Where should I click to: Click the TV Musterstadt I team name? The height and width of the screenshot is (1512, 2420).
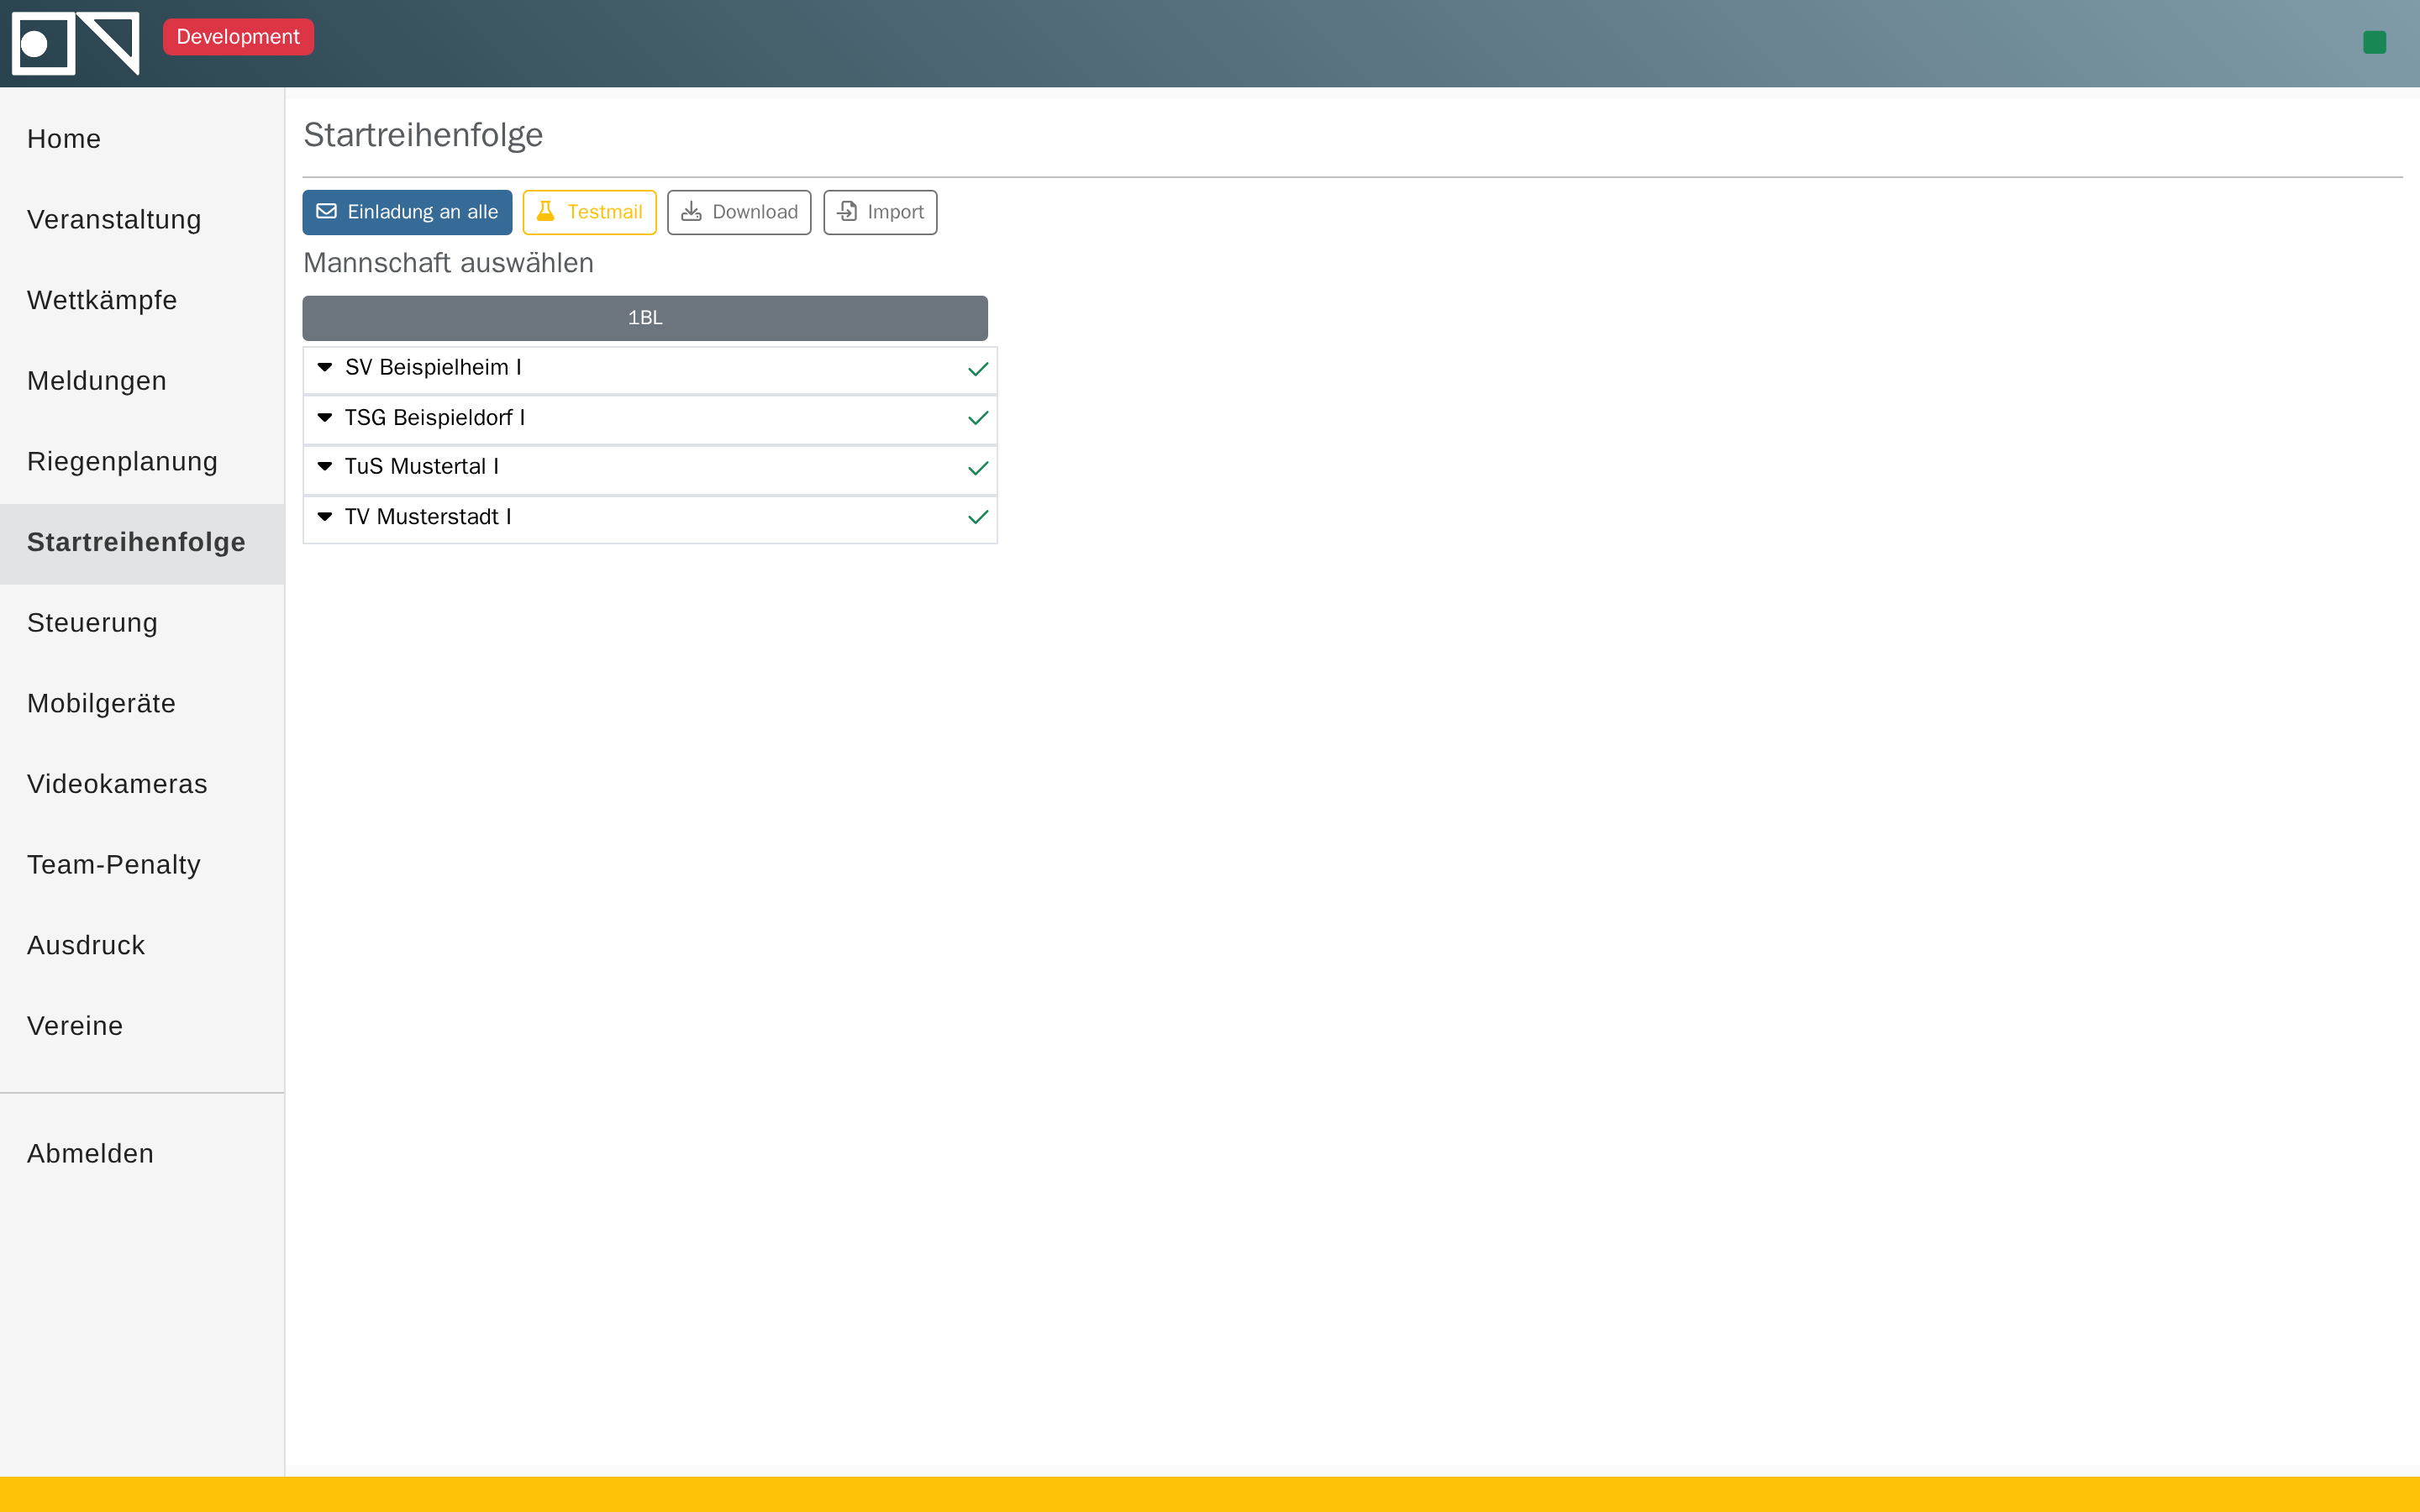click(428, 517)
